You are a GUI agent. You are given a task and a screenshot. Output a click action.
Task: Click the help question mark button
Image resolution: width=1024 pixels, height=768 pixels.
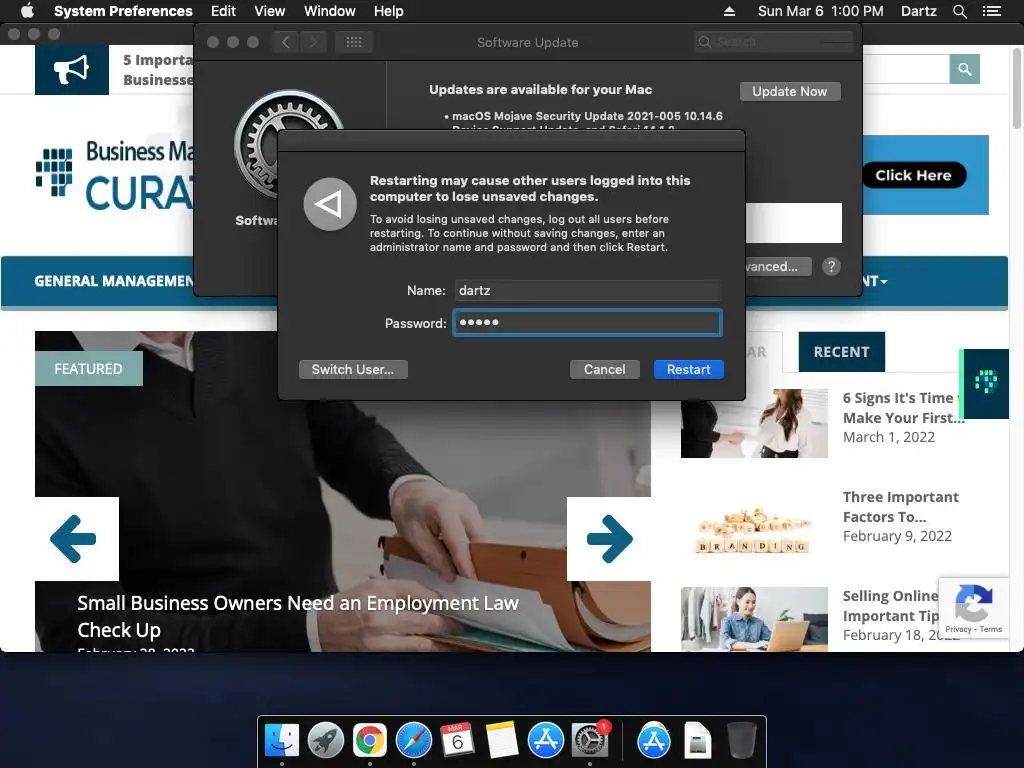click(831, 266)
